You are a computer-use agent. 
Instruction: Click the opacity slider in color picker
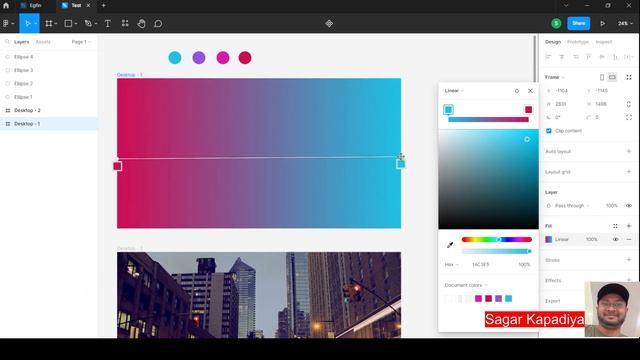point(496,251)
